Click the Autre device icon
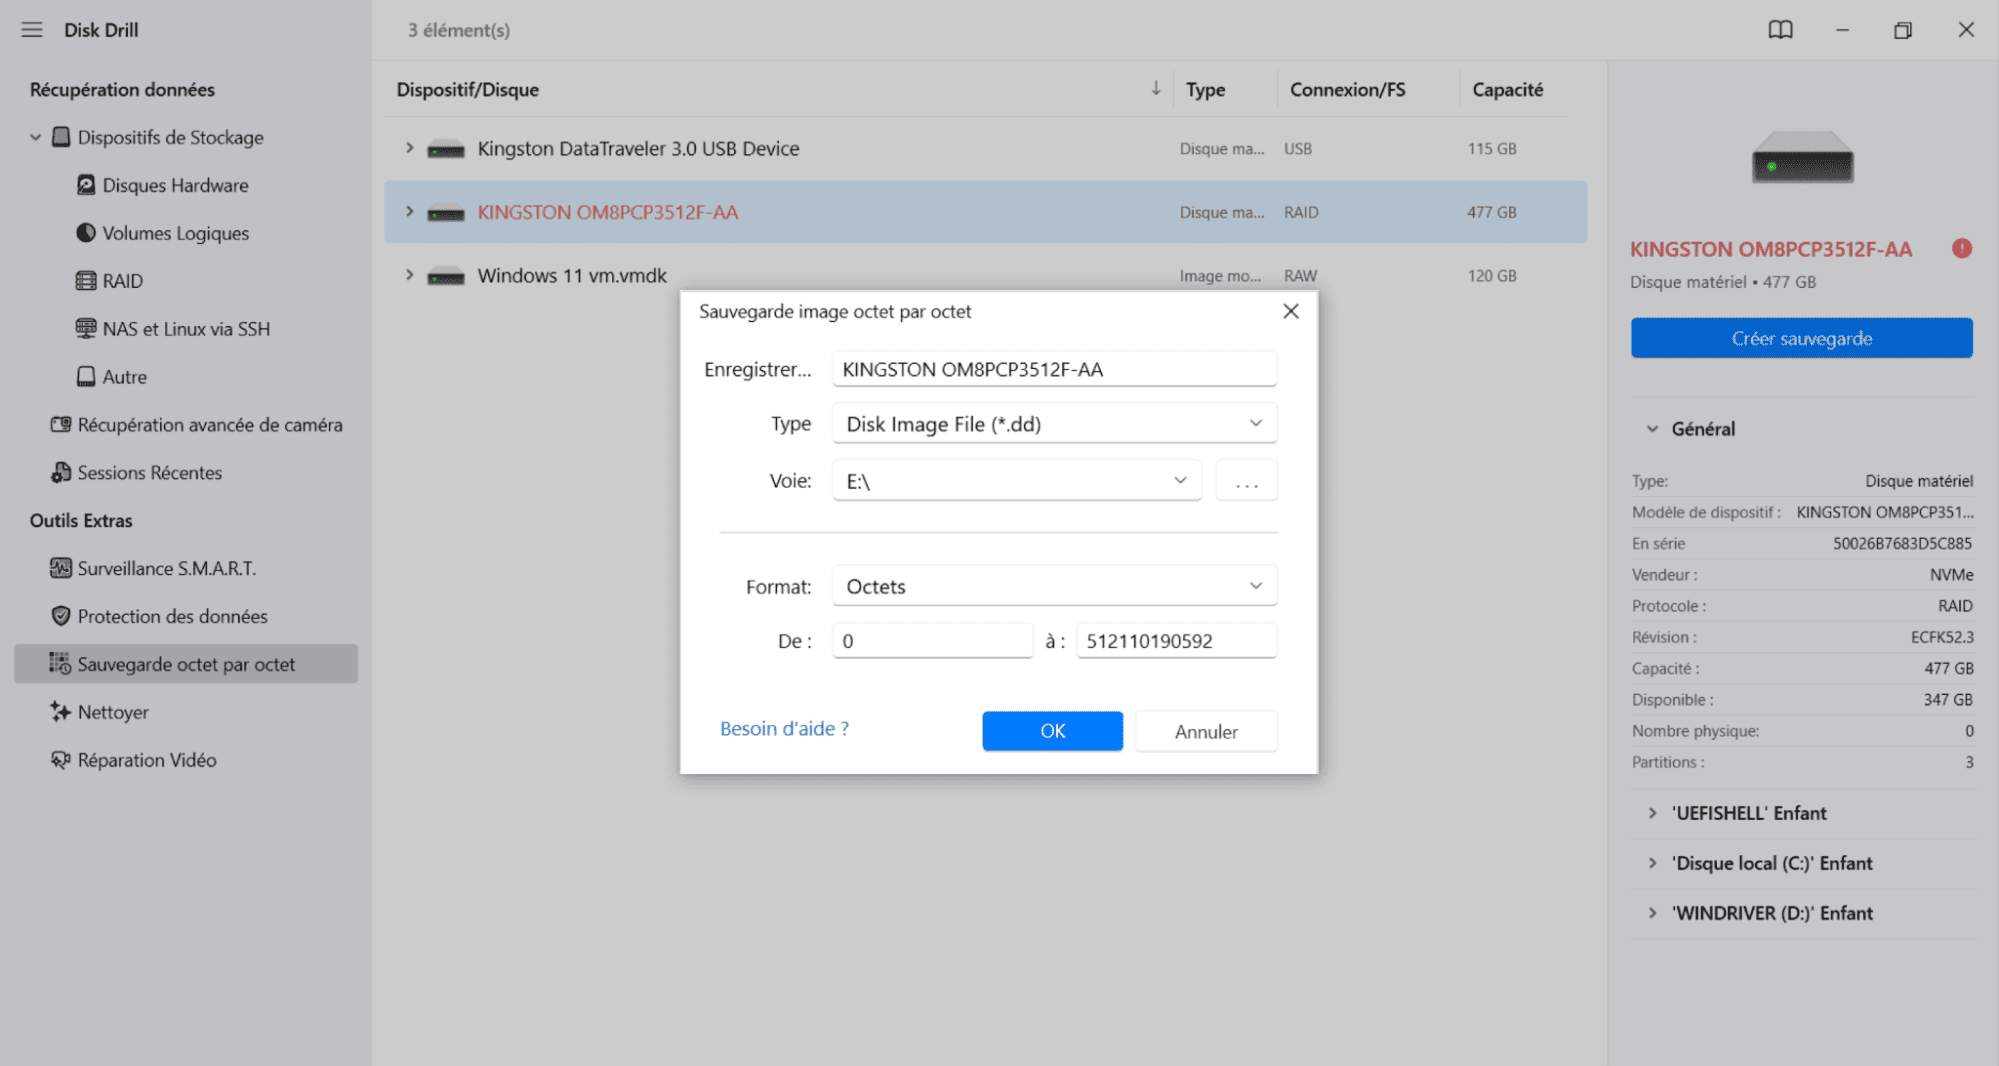This screenshot has height=1066, width=1999. (x=86, y=377)
